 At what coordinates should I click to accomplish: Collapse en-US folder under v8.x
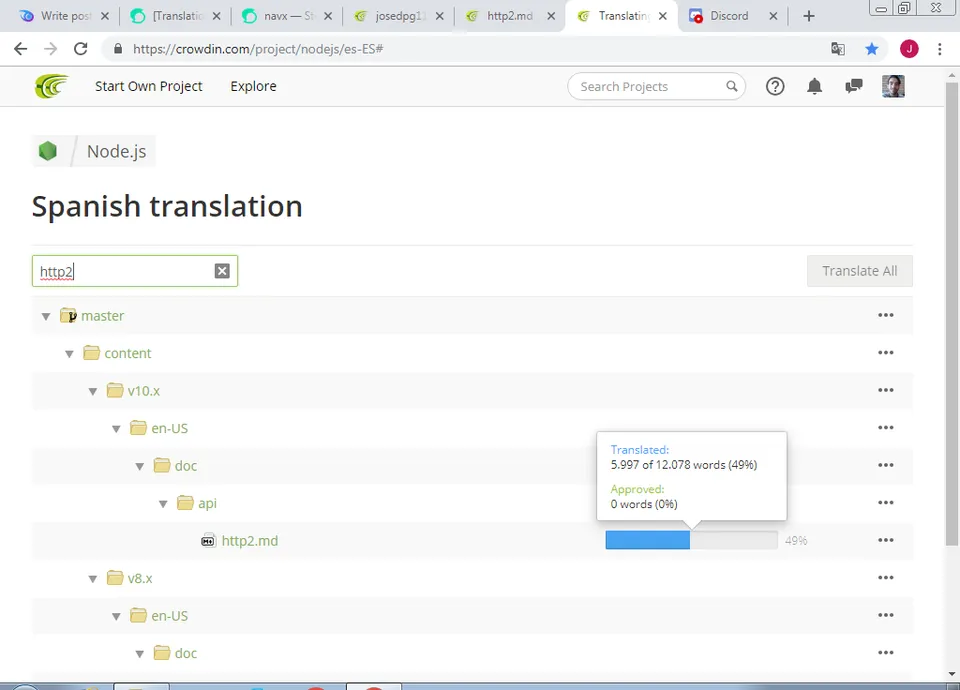pyautogui.click(x=116, y=617)
